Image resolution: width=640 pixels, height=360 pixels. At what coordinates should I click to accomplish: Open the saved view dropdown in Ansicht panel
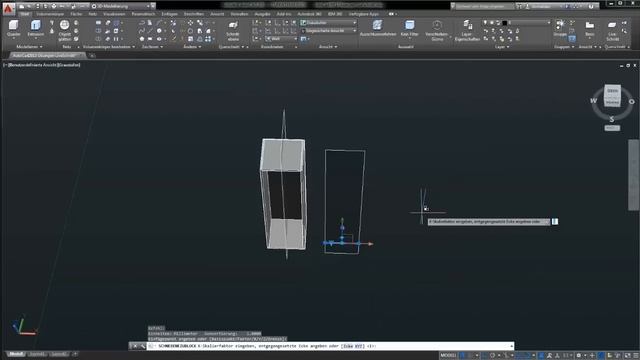[x=329, y=31]
